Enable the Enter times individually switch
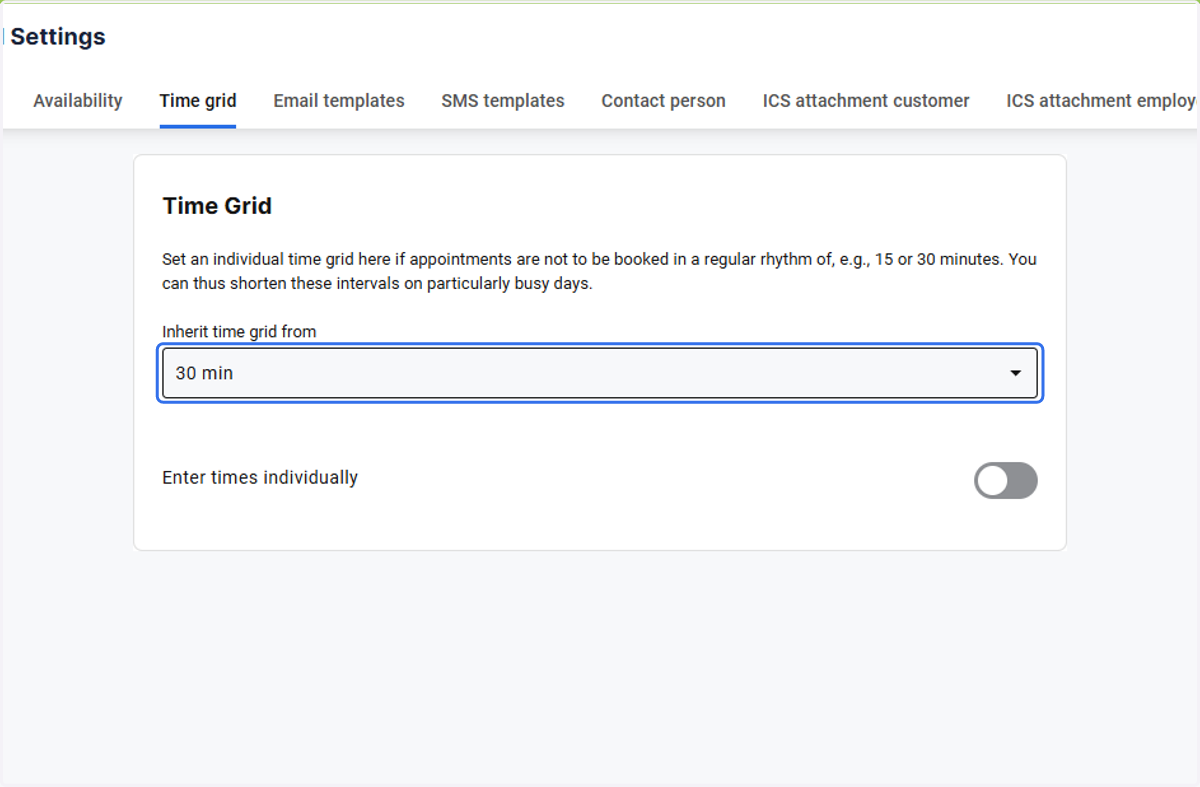The width and height of the screenshot is (1200, 787). (1006, 481)
